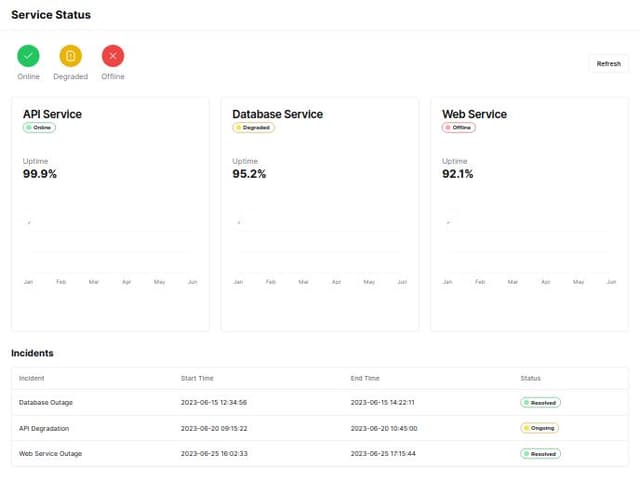Click the Status column header
Screen dimensions: 640x482
(x=530, y=378)
